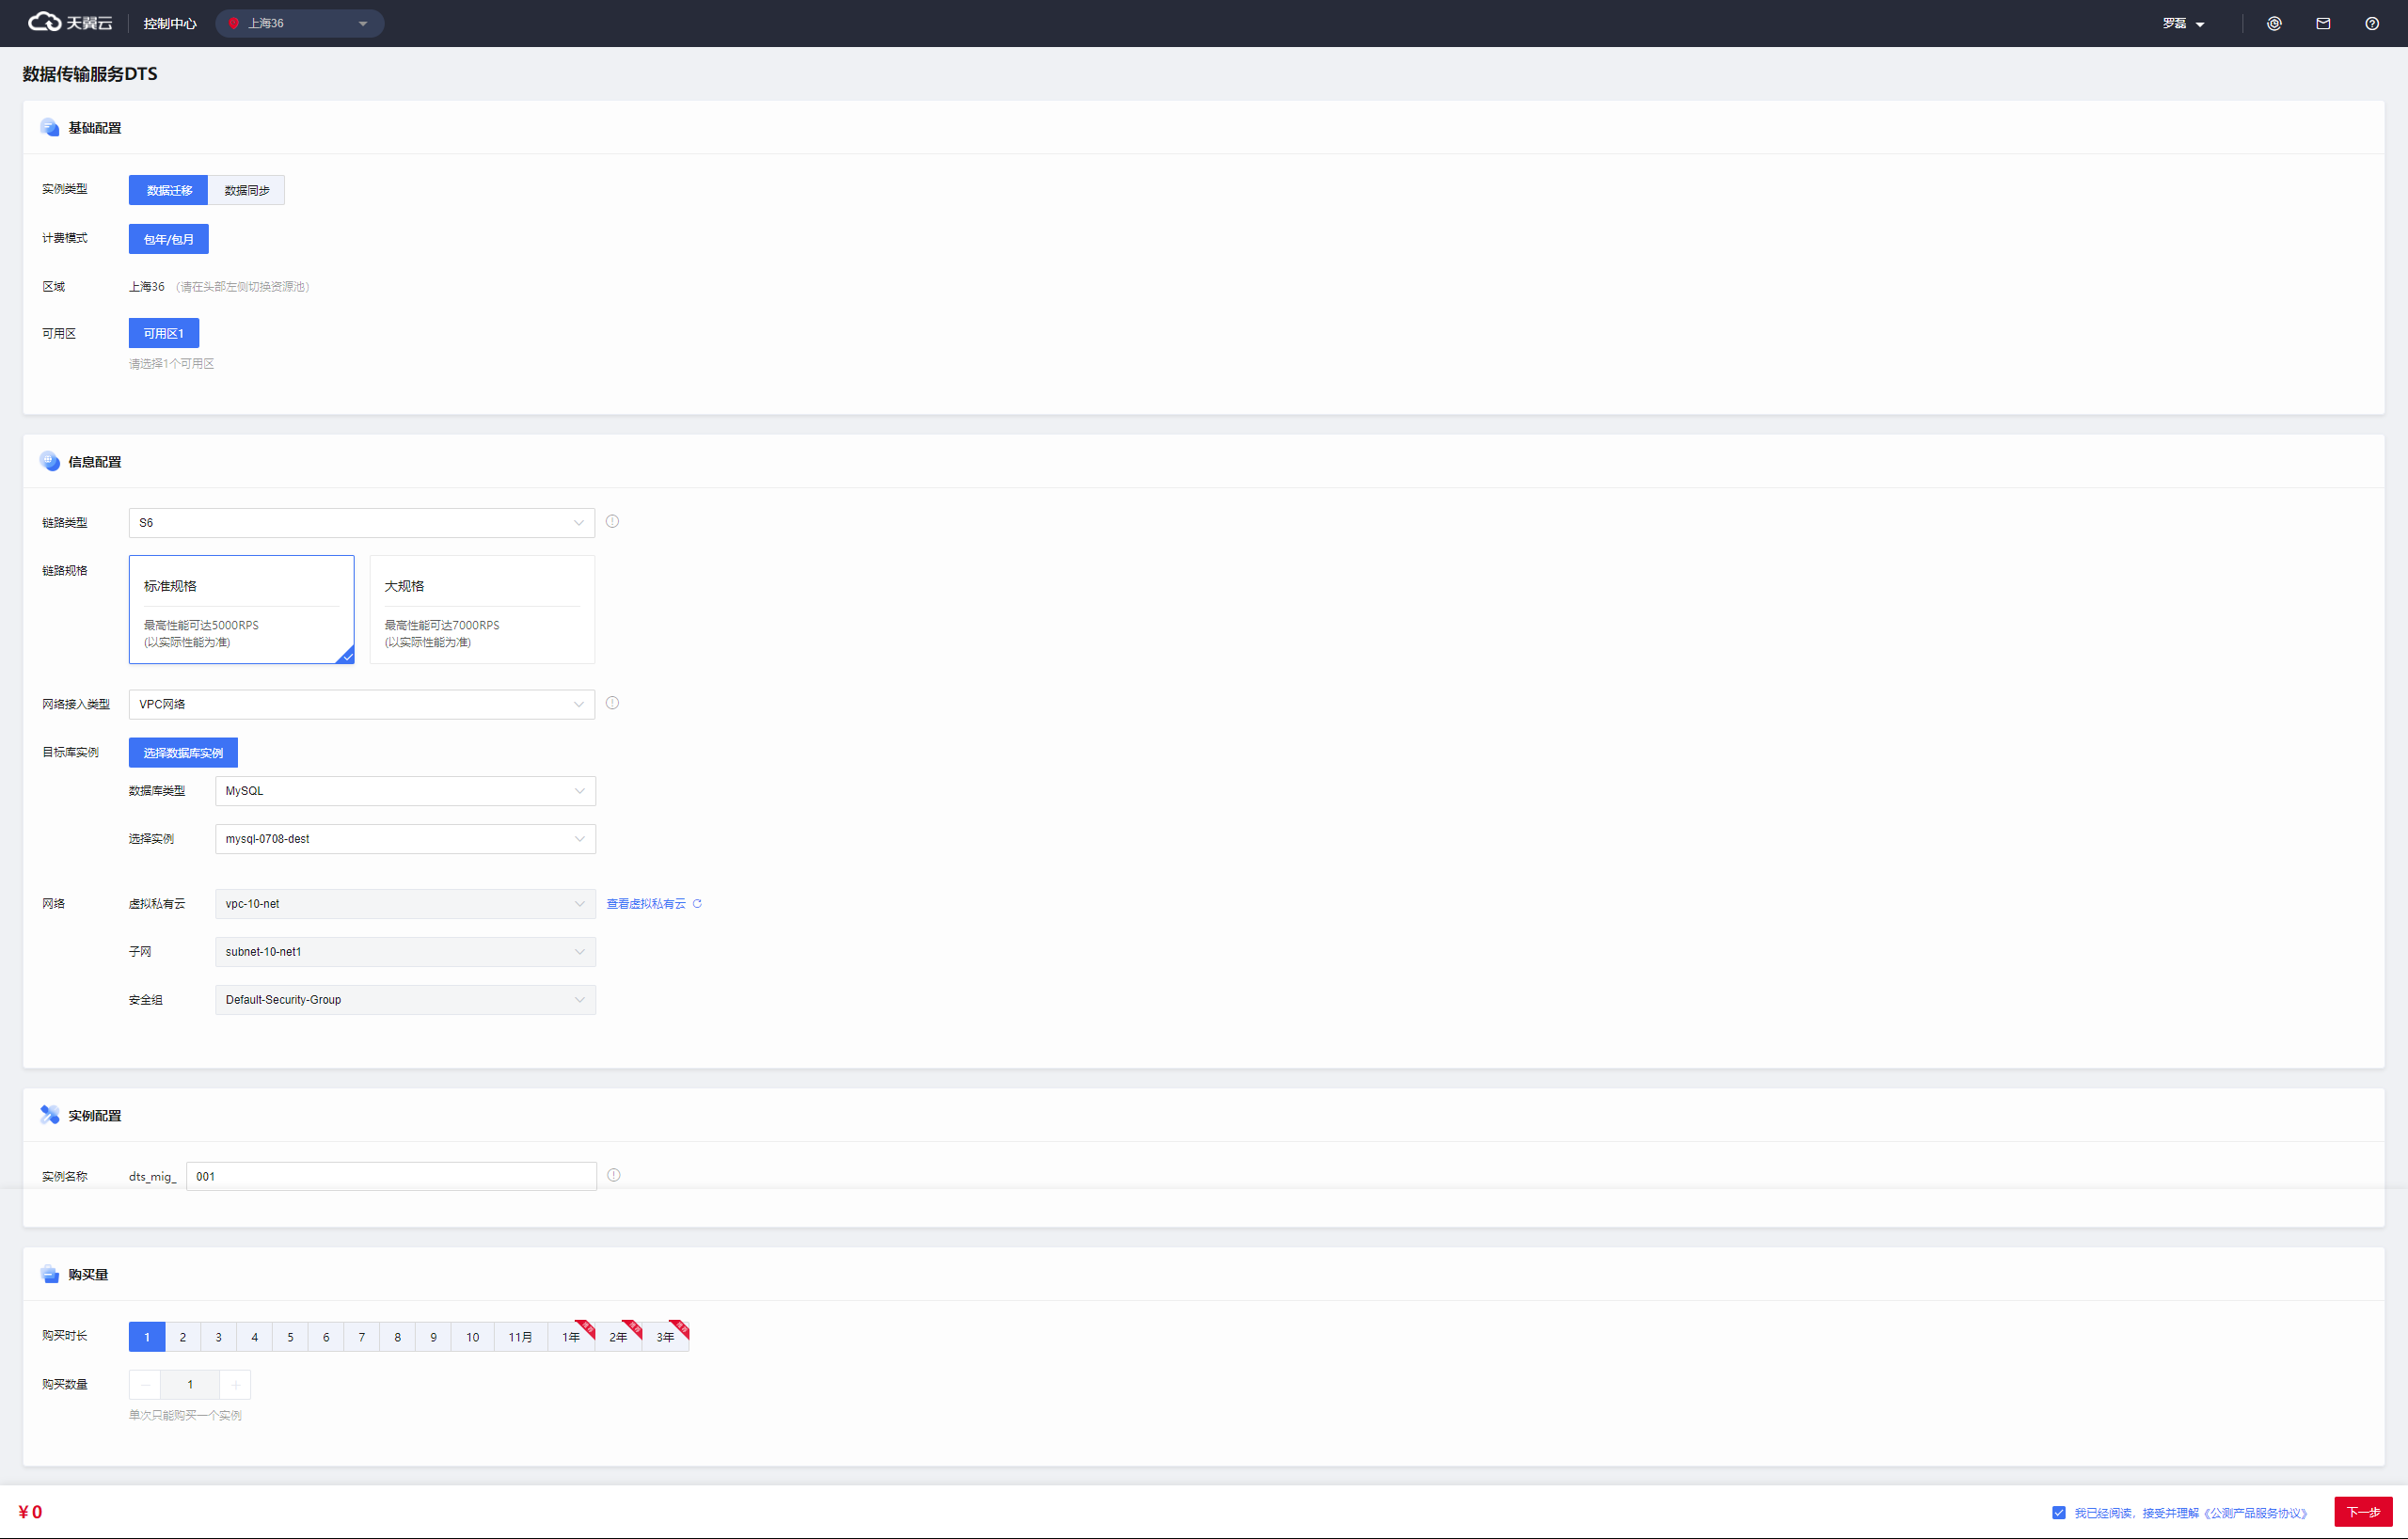Select the 标准规格 link specification card
Image resolution: width=2408 pixels, height=1539 pixels.
pyautogui.click(x=241, y=609)
